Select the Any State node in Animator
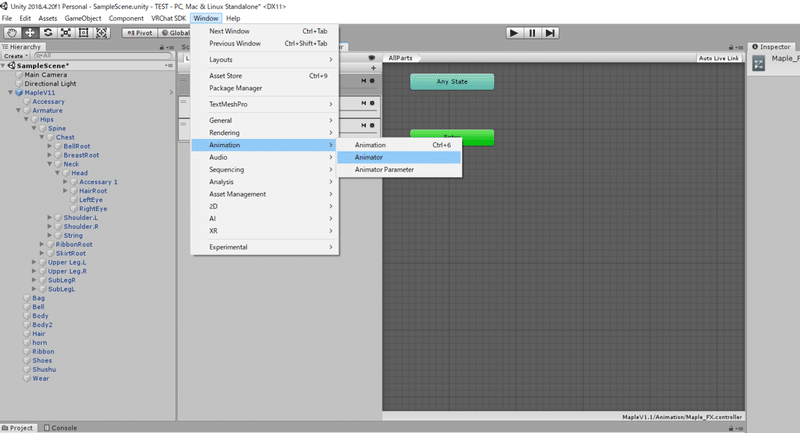This screenshot has height=433, width=800. (x=452, y=82)
